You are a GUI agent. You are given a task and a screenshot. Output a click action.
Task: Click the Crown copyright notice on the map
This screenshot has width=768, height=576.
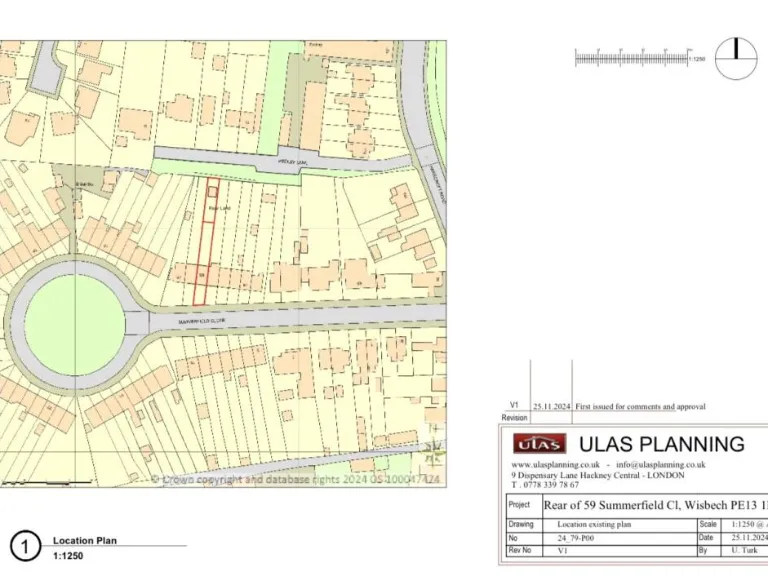296,479
